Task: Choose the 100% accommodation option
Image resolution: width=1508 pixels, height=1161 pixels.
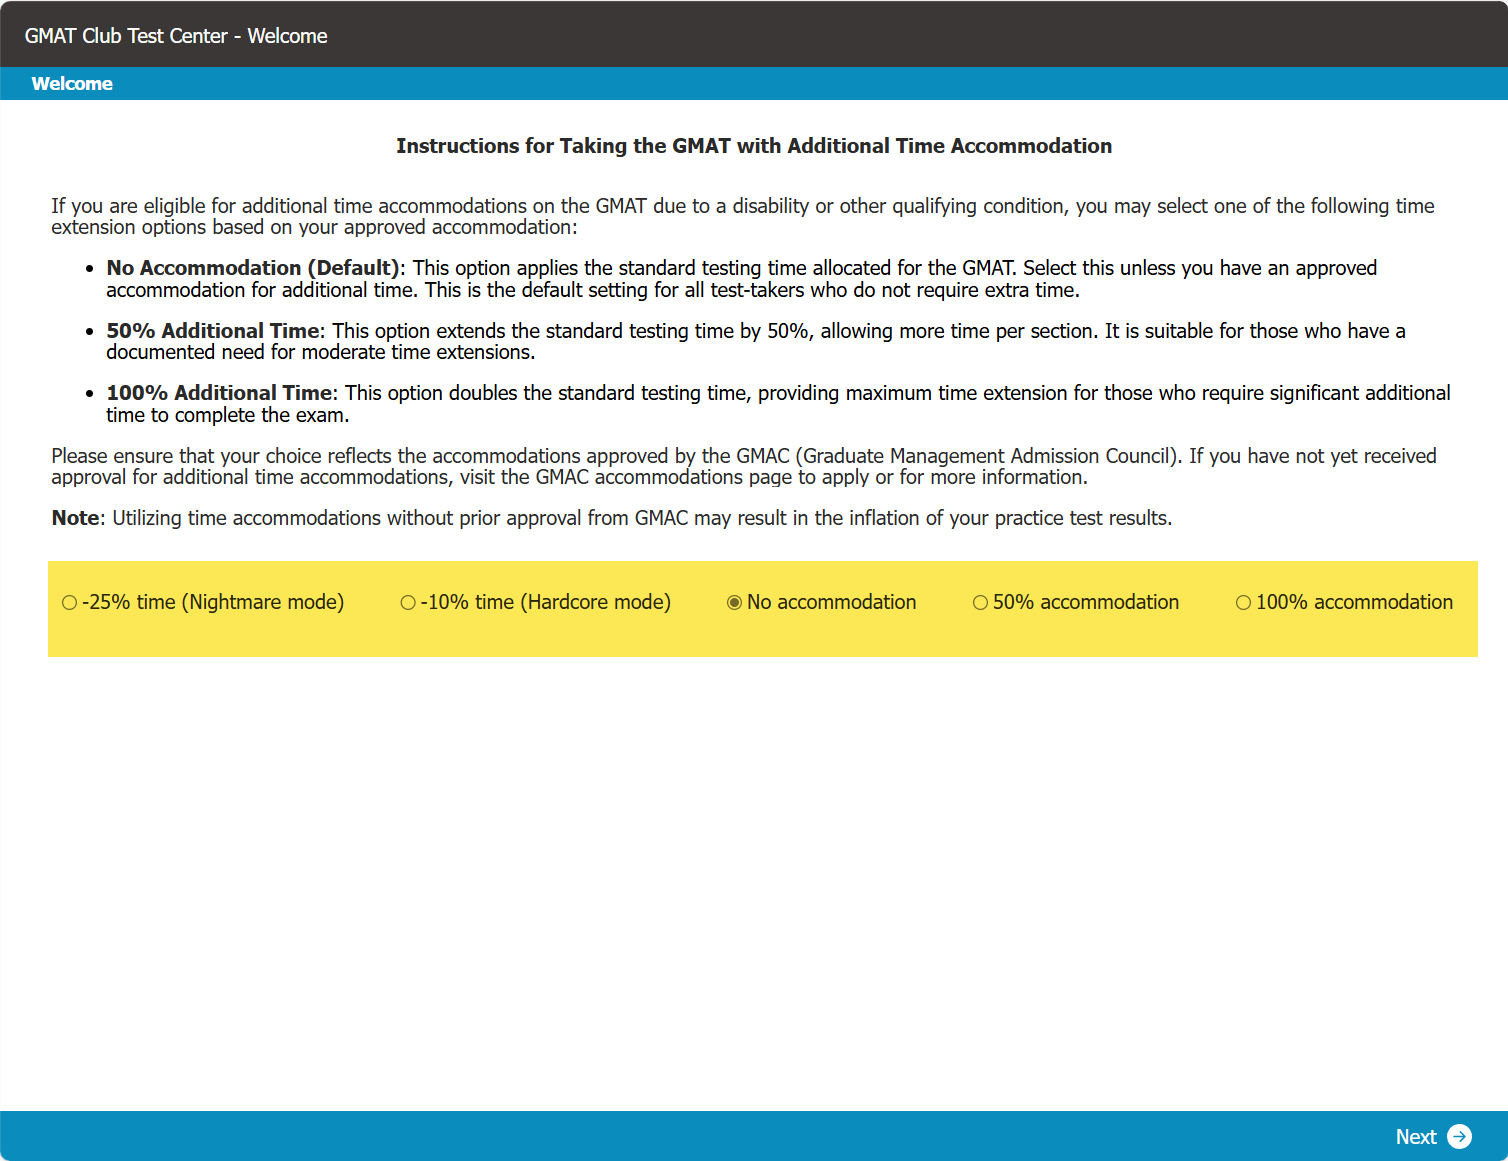Action: 1244,602
